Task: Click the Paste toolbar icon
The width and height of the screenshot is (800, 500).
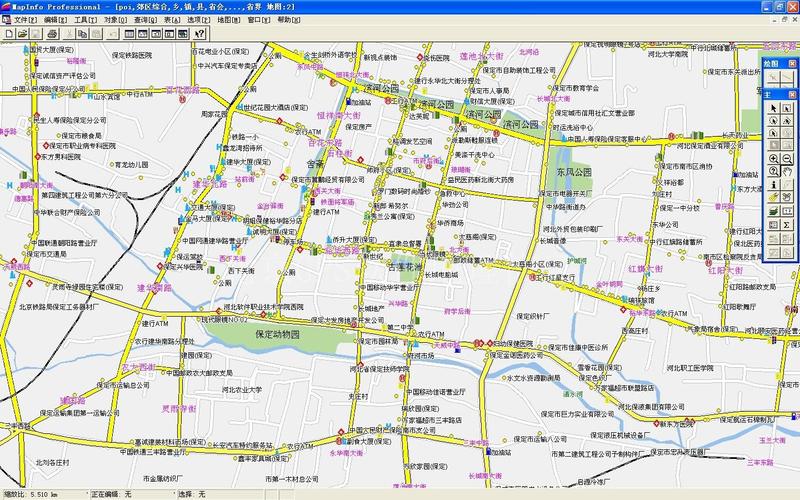Action: (x=95, y=34)
